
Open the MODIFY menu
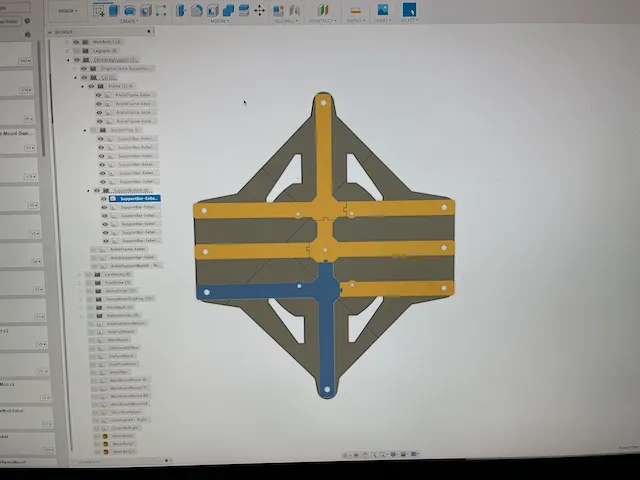click(220, 21)
